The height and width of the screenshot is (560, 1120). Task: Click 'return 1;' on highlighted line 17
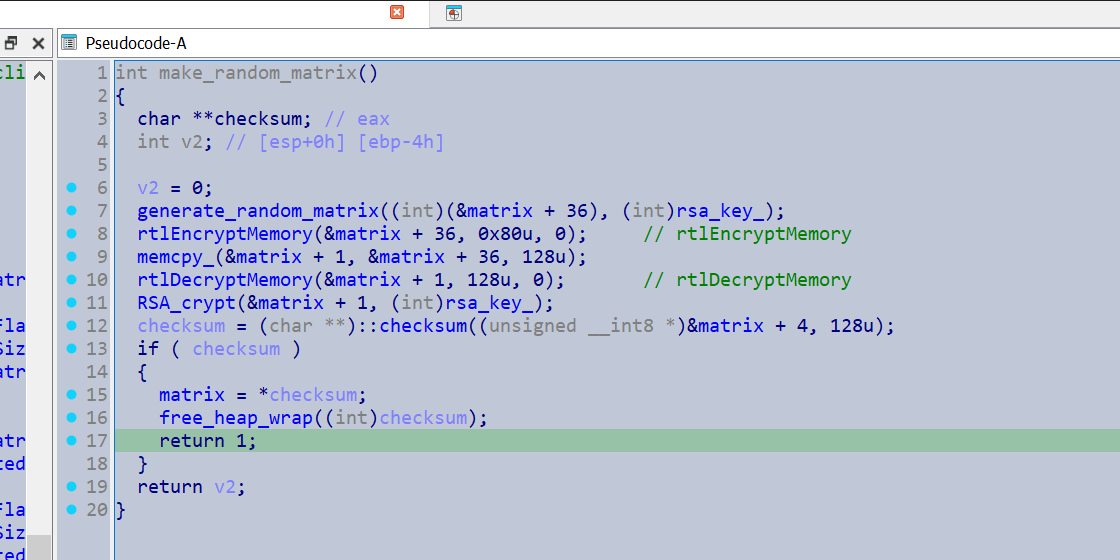click(208, 441)
